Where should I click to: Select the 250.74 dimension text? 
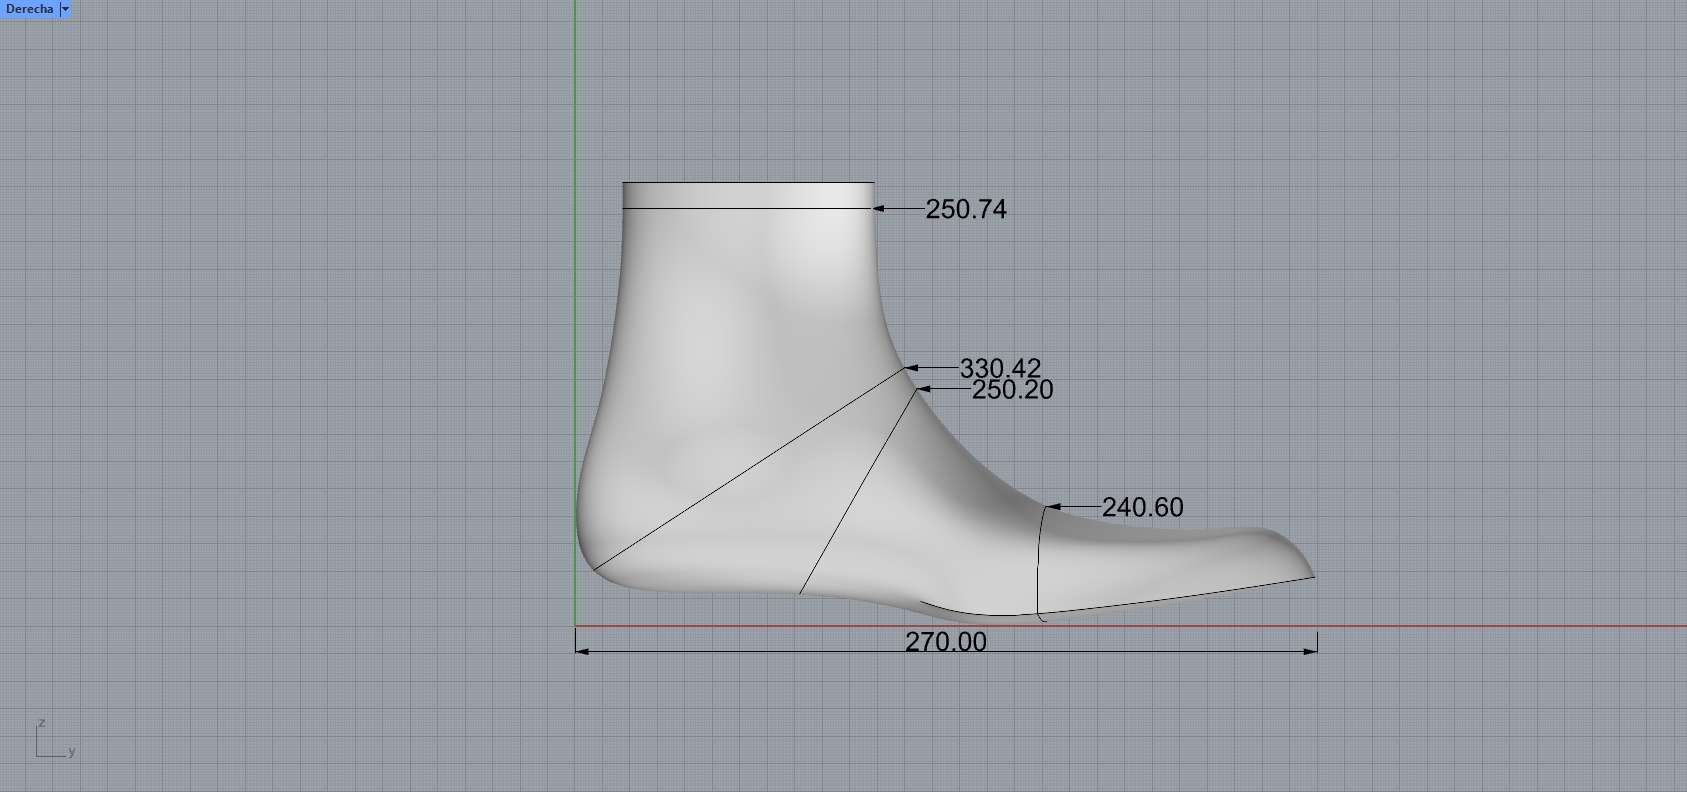point(966,209)
